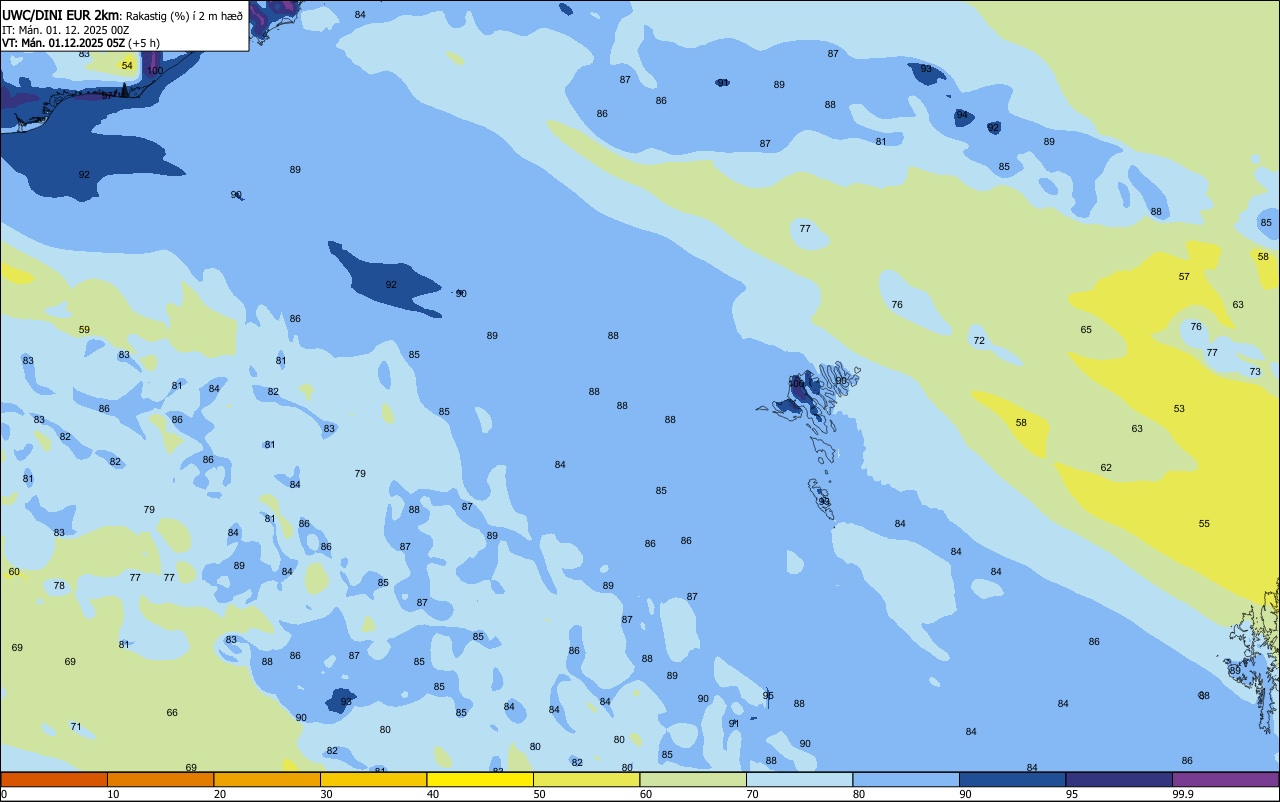Click the '50' legend label
This screenshot has width=1280, height=802.
point(539,794)
